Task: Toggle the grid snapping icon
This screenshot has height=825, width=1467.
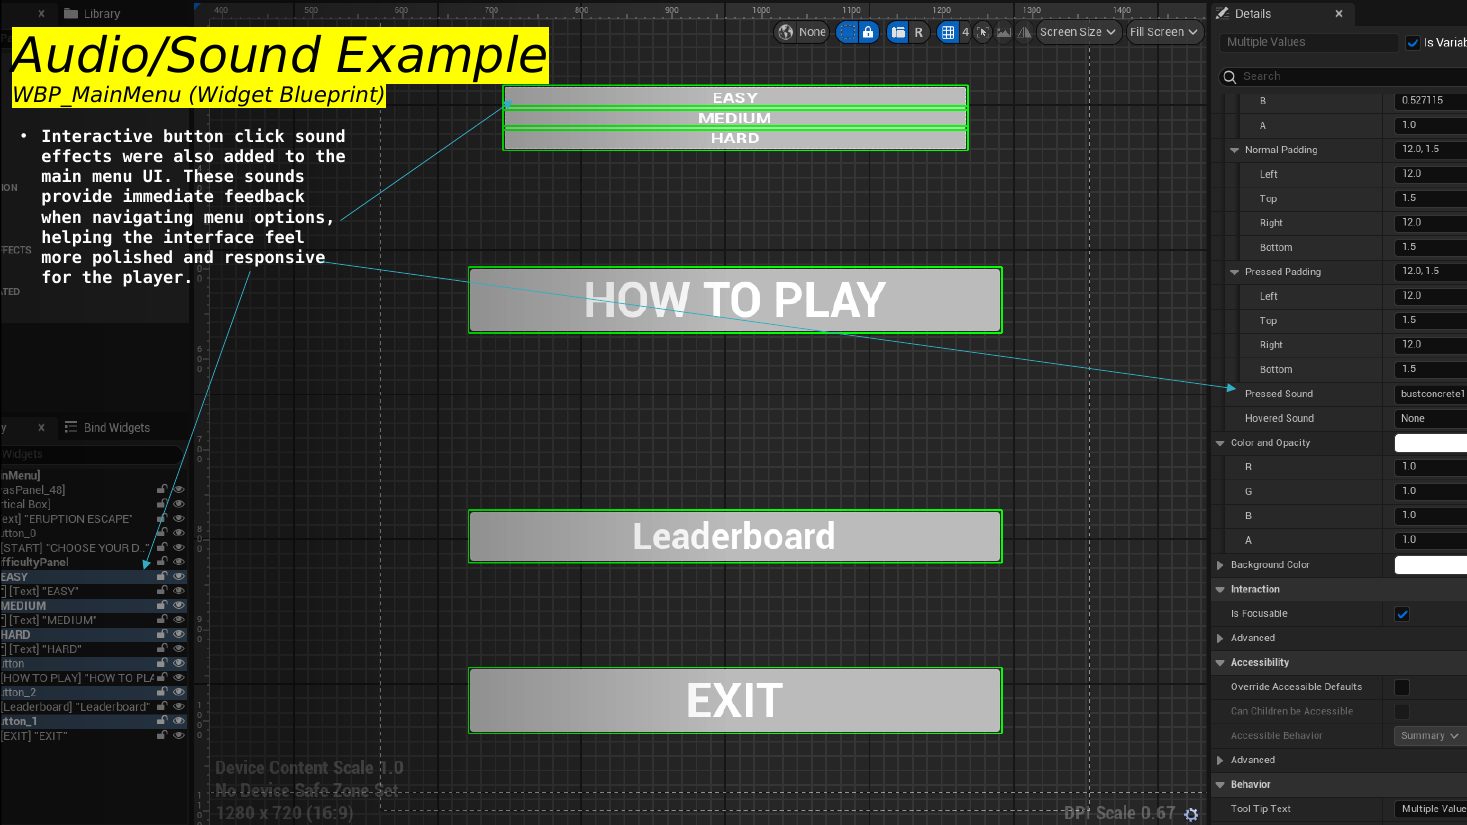Action: point(948,32)
